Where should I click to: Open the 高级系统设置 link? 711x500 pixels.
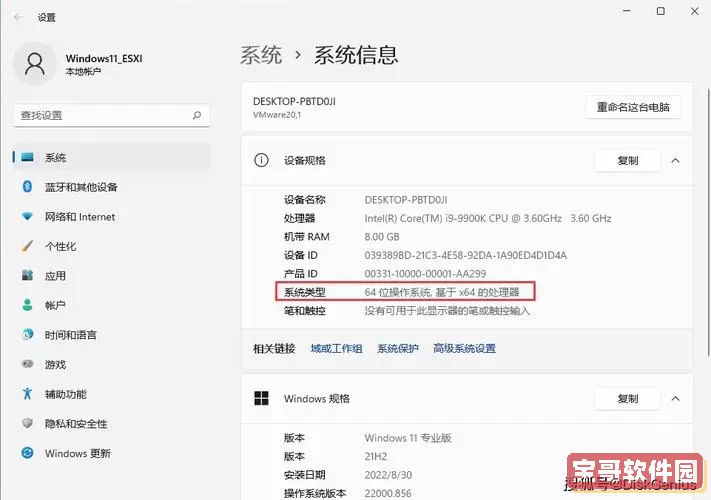(x=464, y=348)
